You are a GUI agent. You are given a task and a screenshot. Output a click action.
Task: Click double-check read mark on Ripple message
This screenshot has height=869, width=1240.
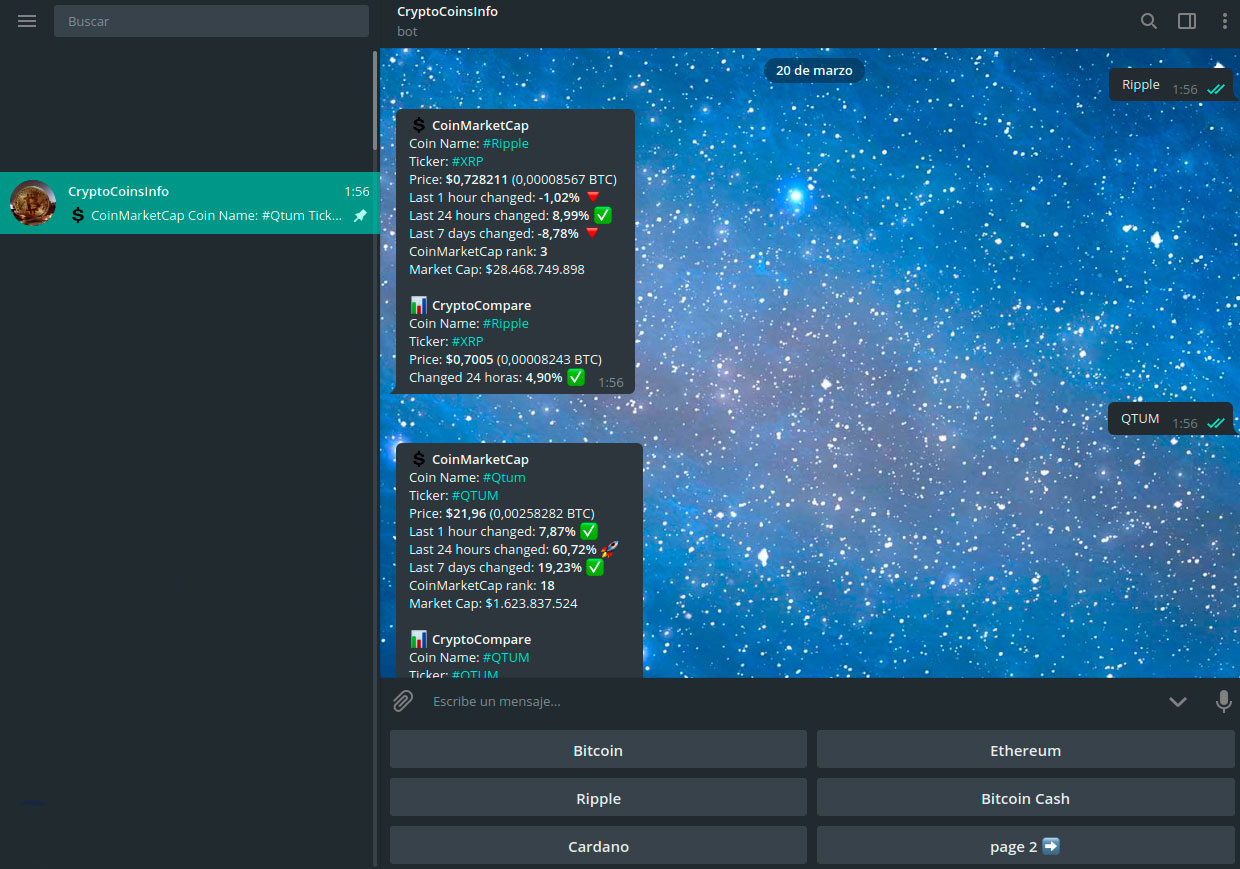click(1215, 89)
